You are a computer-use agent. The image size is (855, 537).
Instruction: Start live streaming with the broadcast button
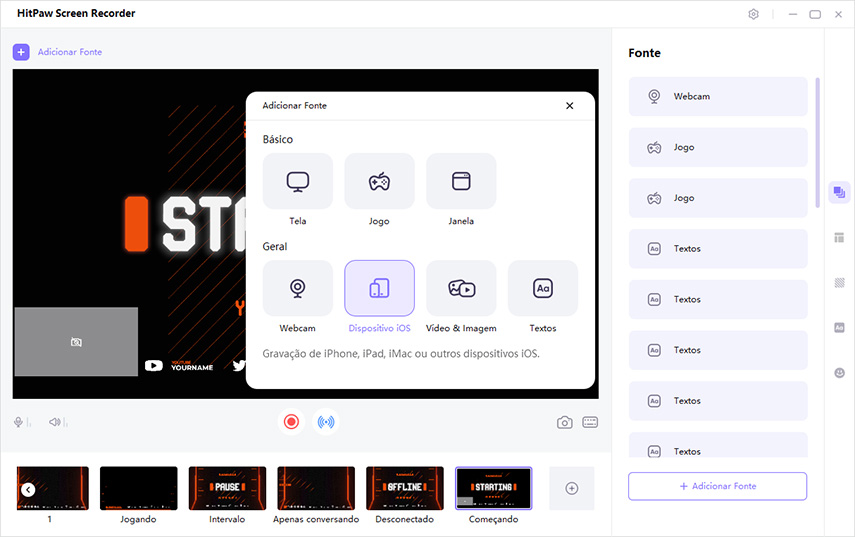[326, 422]
